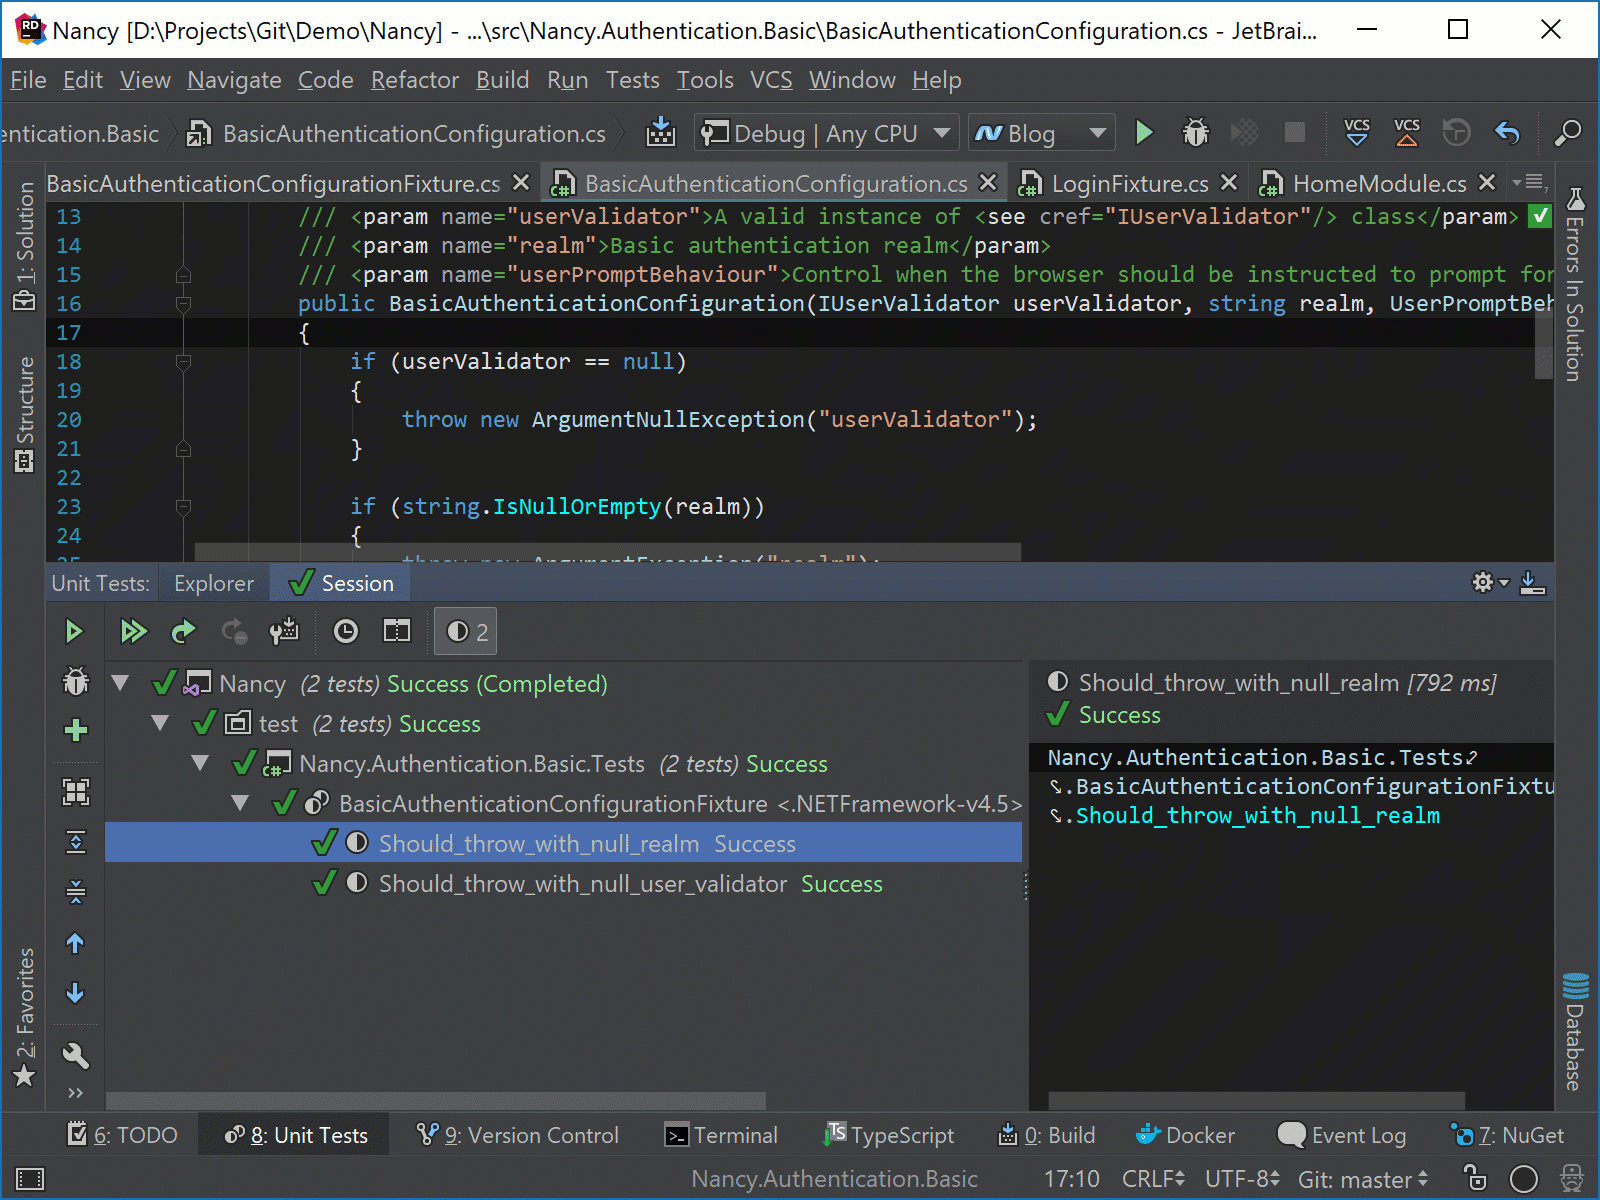Click the 17:10 caret position indicator
The width and height of the screenshot is (1600, 1200).
(x=1072, y=1178)
